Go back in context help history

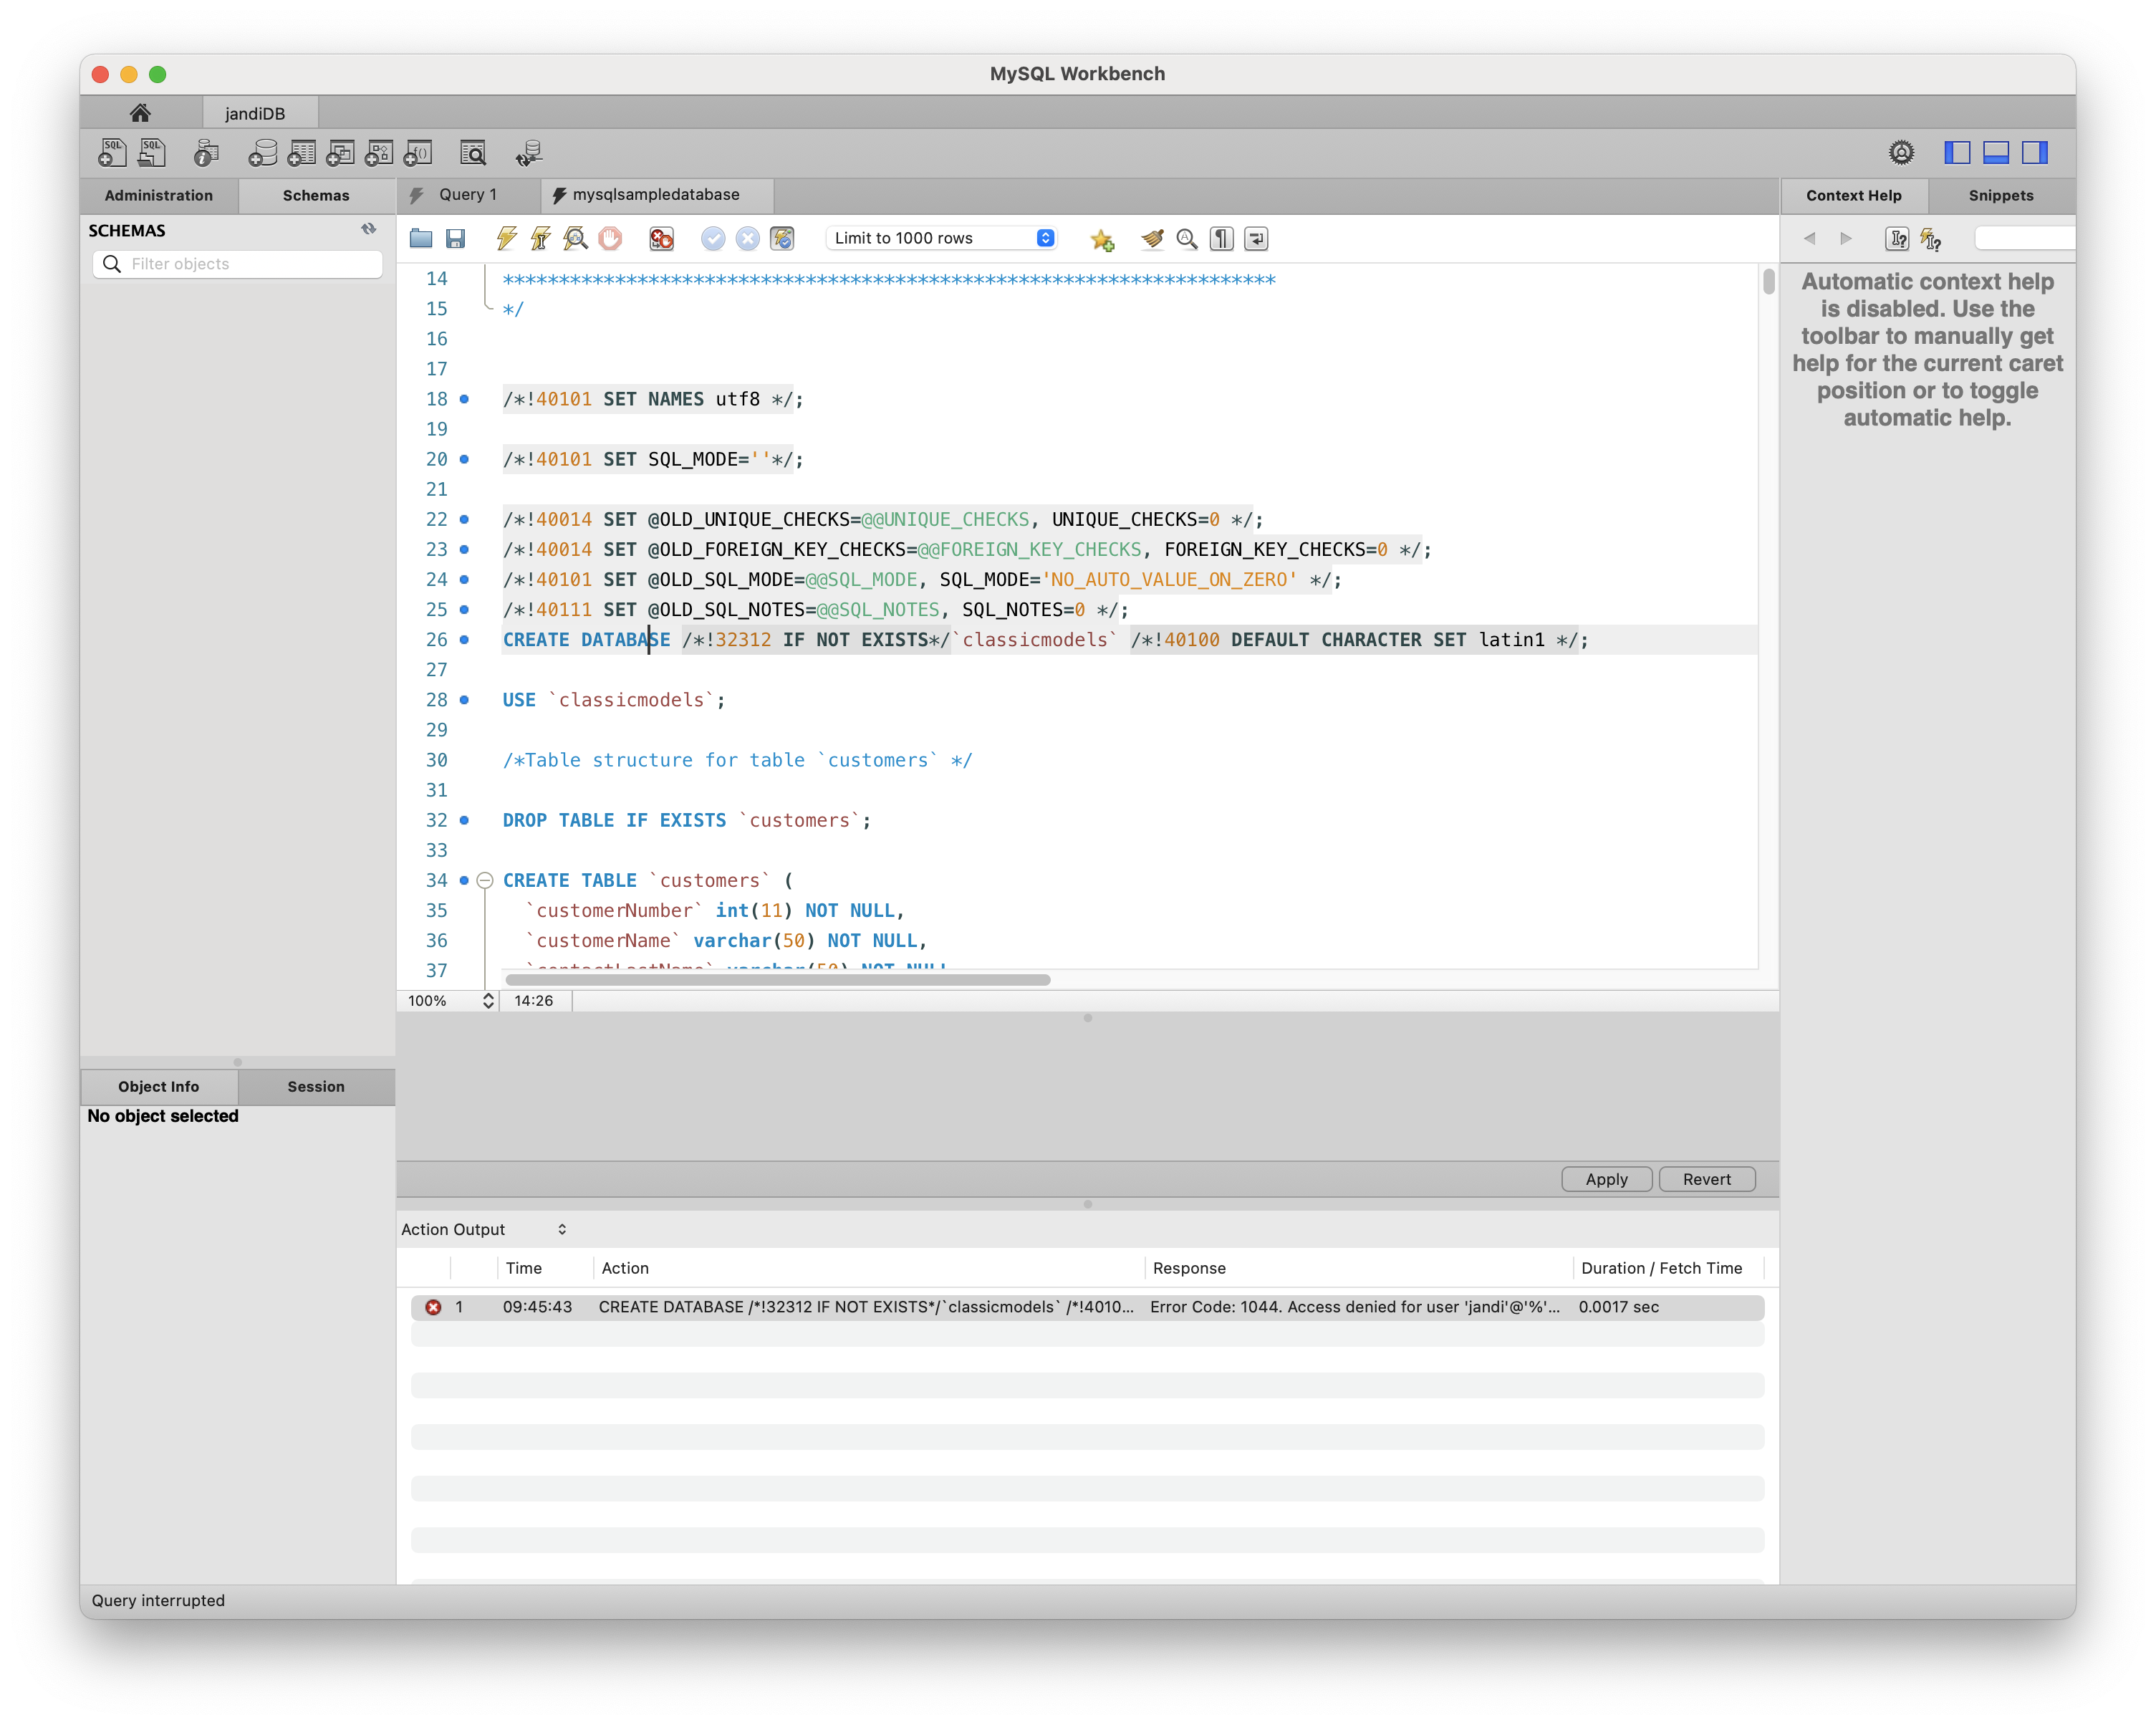point(1809,239)
